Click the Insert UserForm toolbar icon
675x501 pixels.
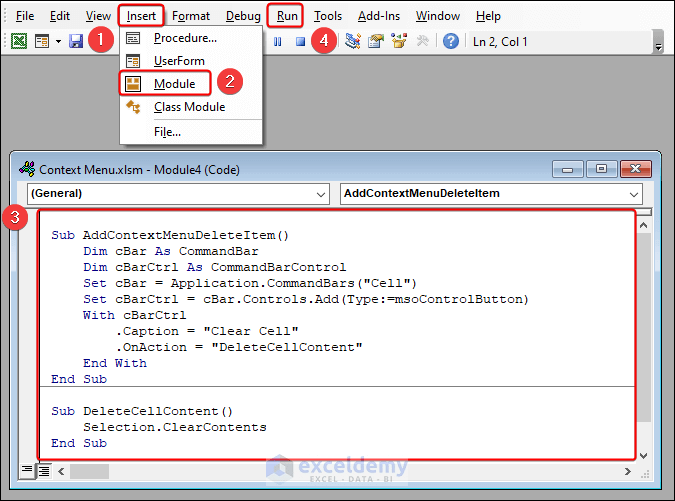coord(42,41)
